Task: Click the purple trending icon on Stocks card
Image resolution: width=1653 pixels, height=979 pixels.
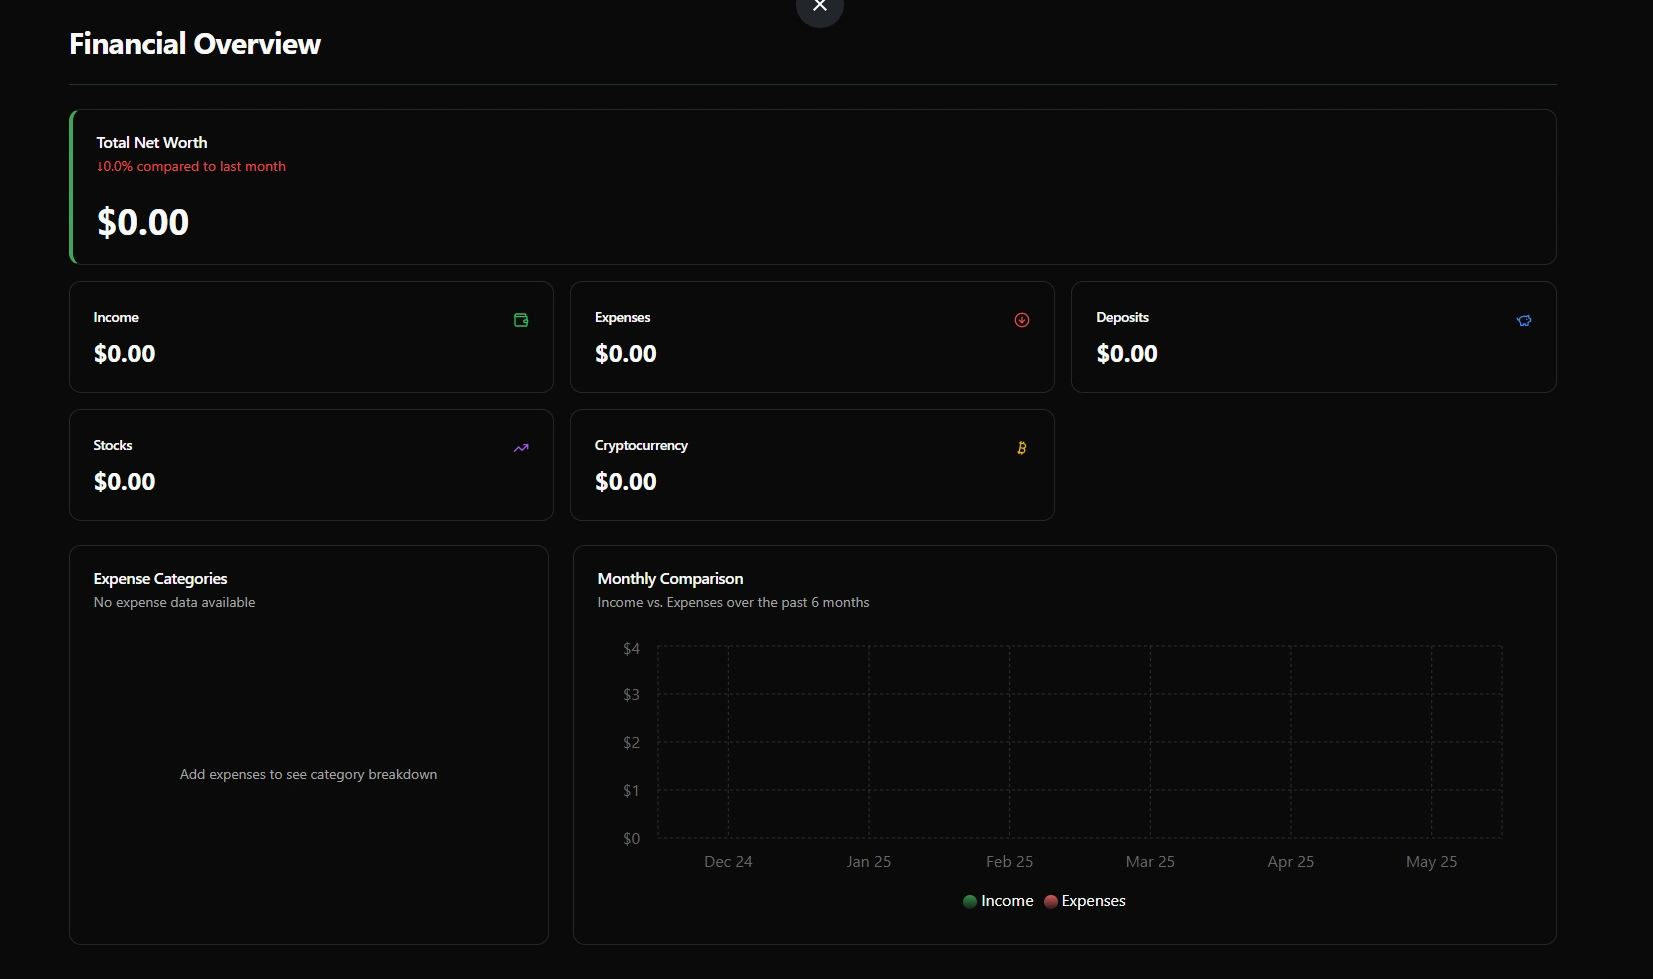Action: (x=521, y=448)
